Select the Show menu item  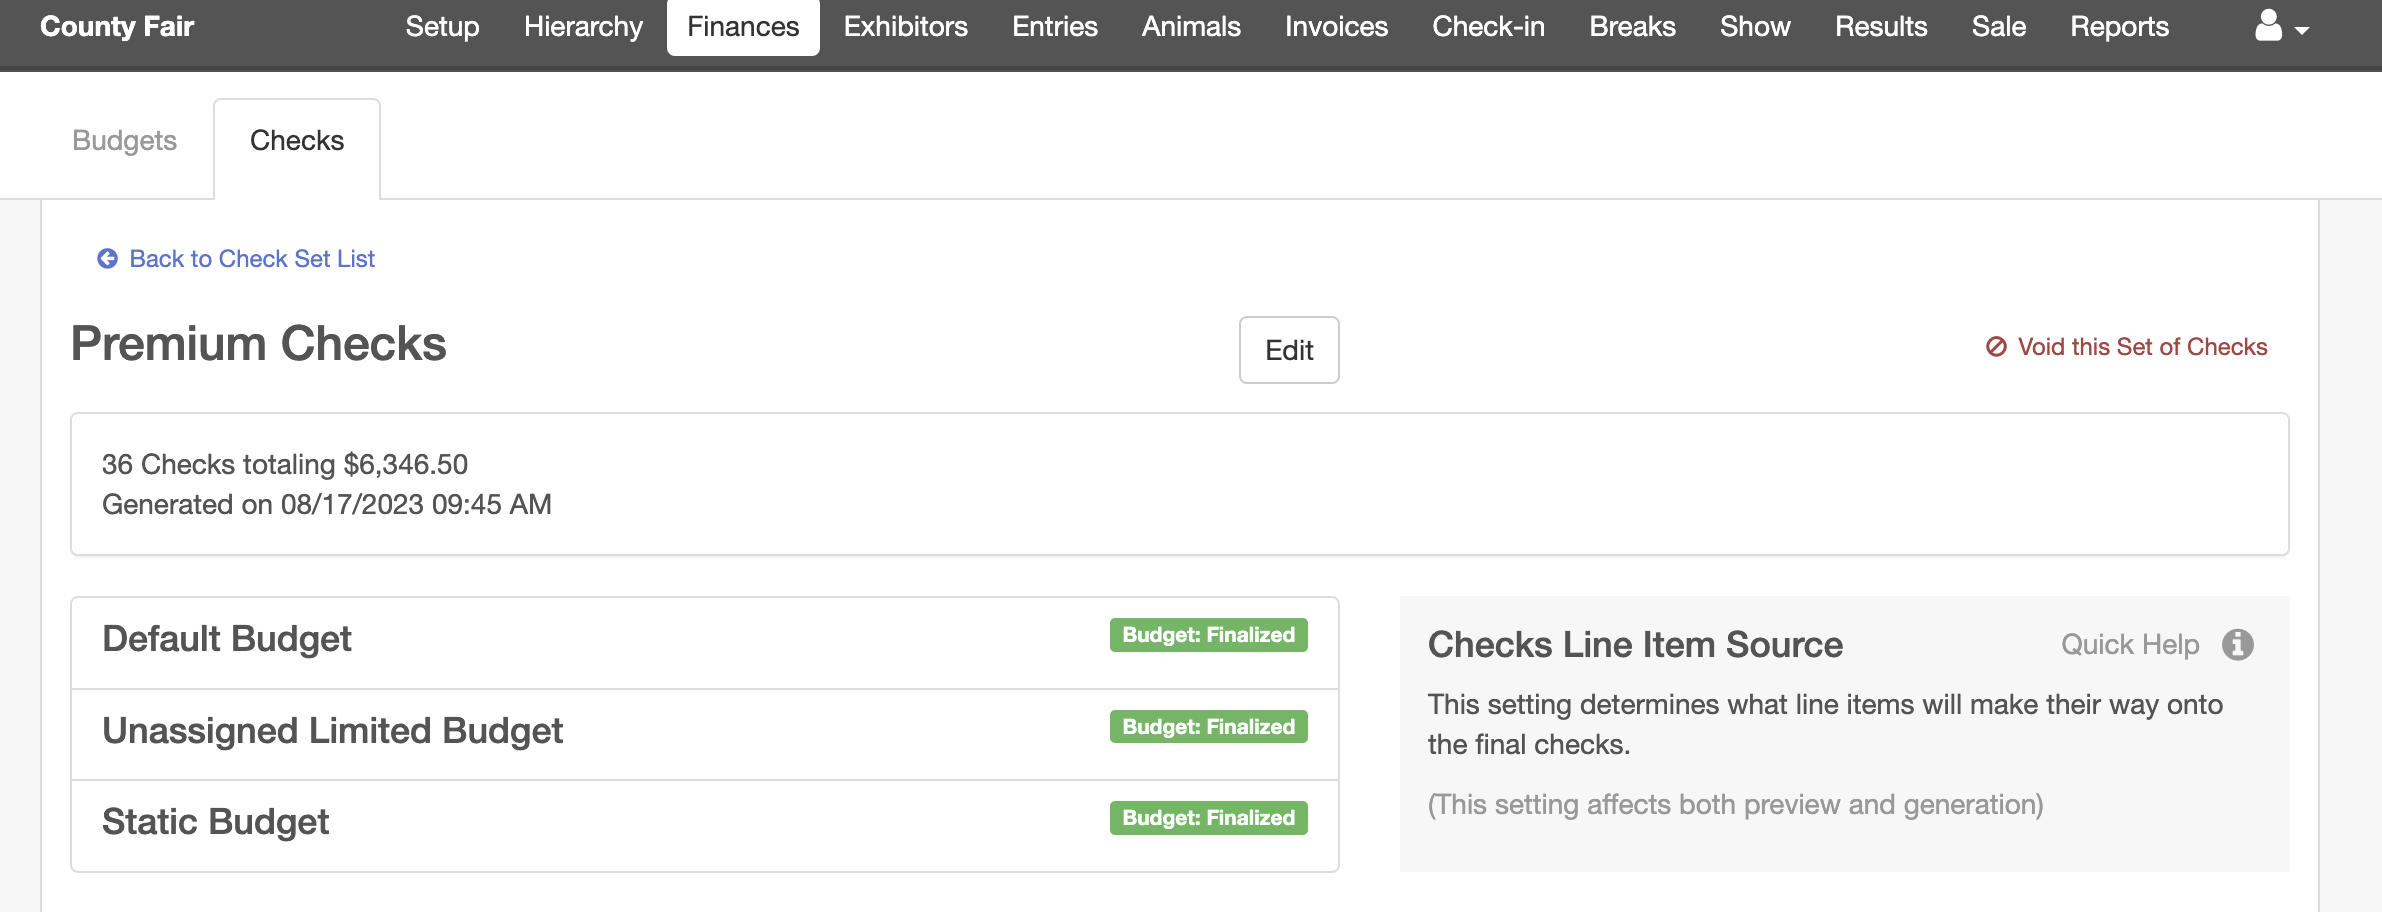1755,27
